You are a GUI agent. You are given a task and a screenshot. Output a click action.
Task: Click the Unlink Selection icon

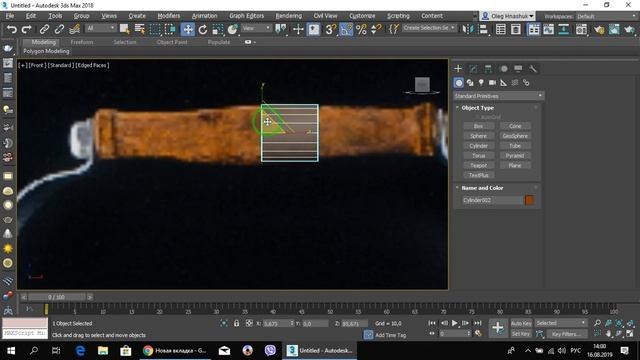click(59, 29)
